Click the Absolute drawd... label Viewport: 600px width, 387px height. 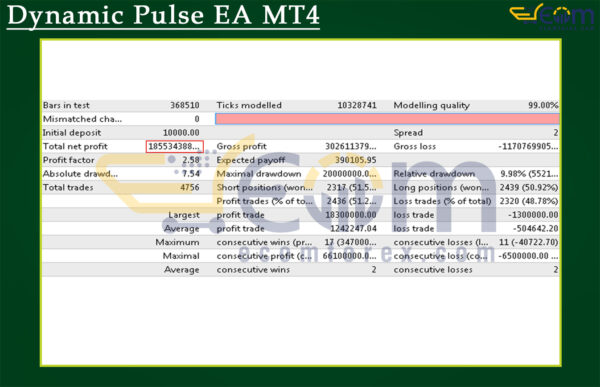[x=80, y=174]
